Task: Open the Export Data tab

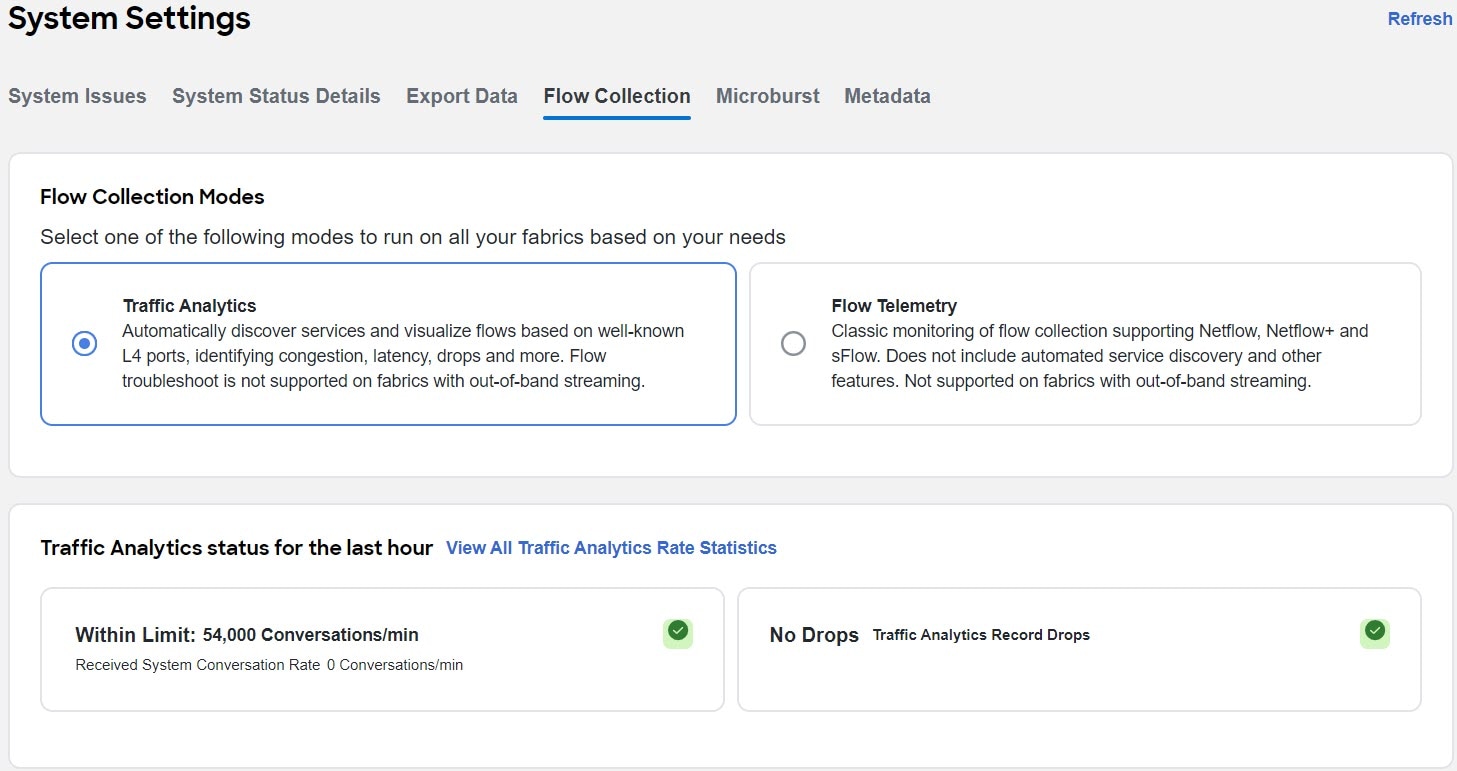Action: [x=462, y=96]
